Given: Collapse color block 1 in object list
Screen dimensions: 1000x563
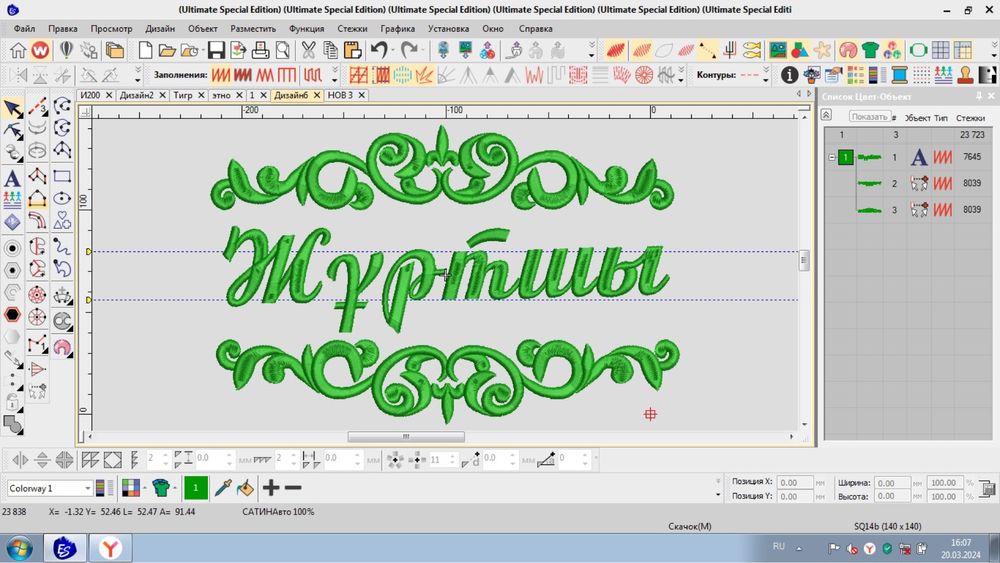Looking at the screenshot, I should point(831,158).
